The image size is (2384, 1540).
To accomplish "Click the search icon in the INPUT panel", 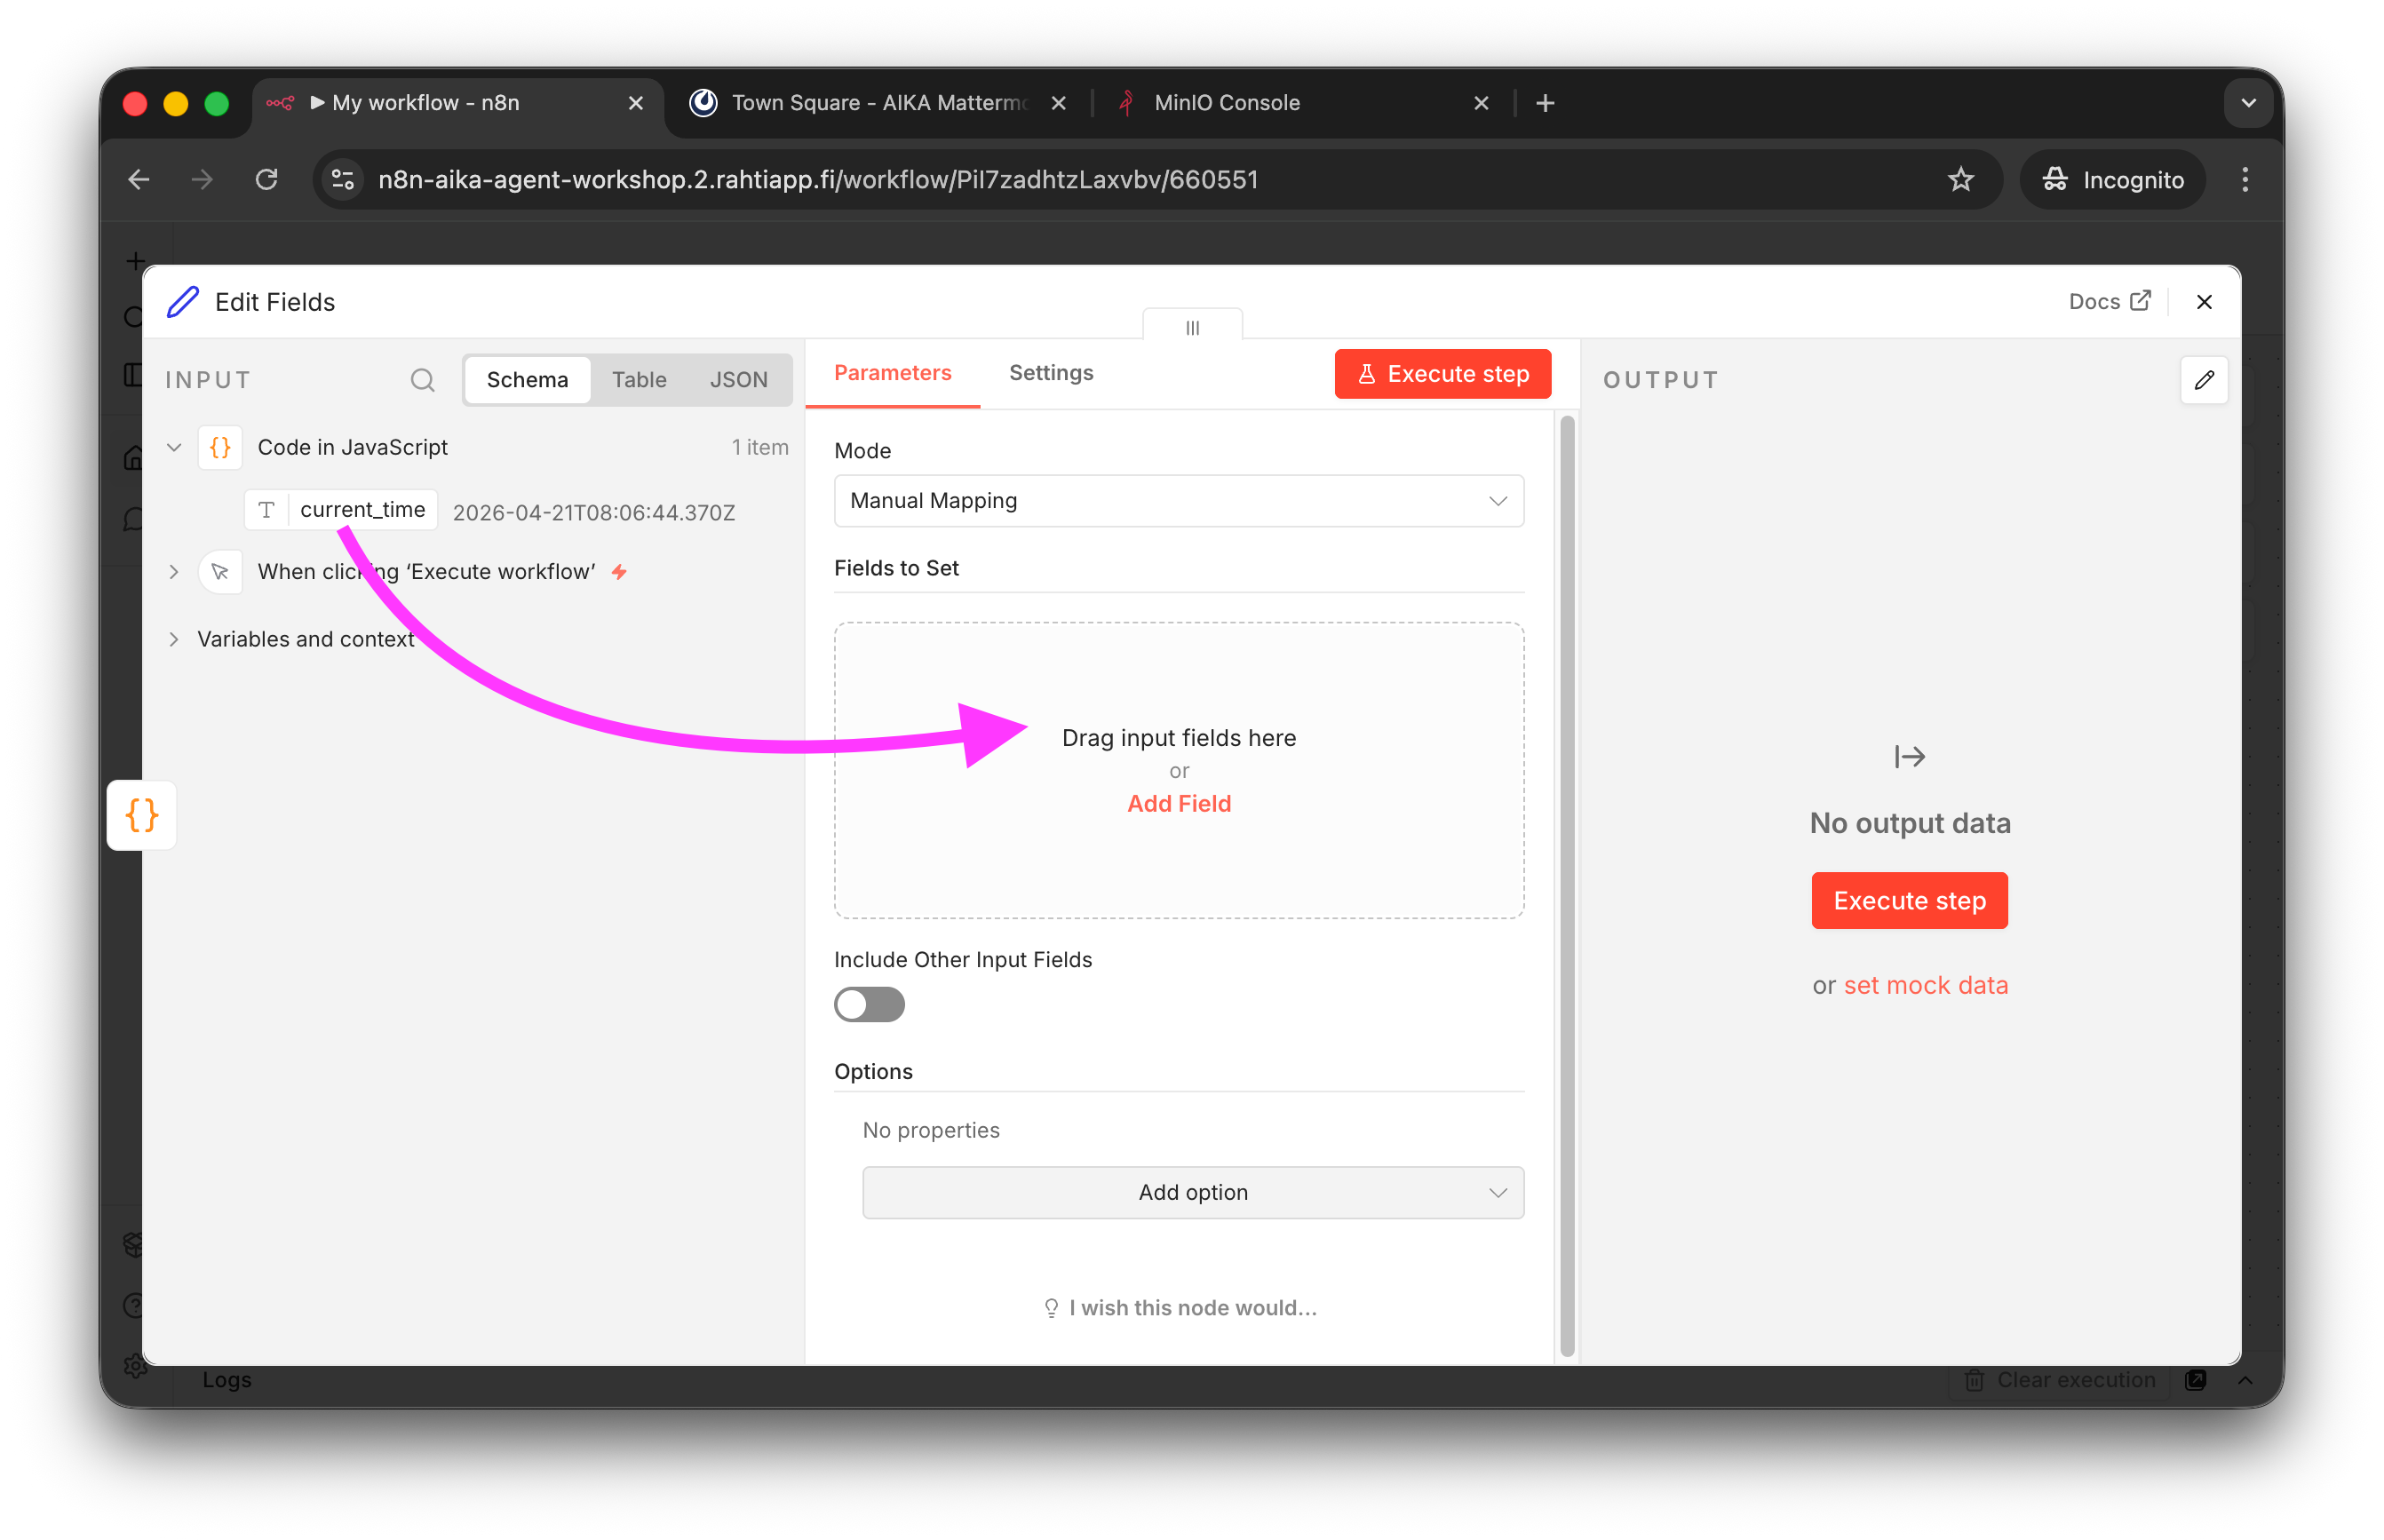I will pos(422,380).
